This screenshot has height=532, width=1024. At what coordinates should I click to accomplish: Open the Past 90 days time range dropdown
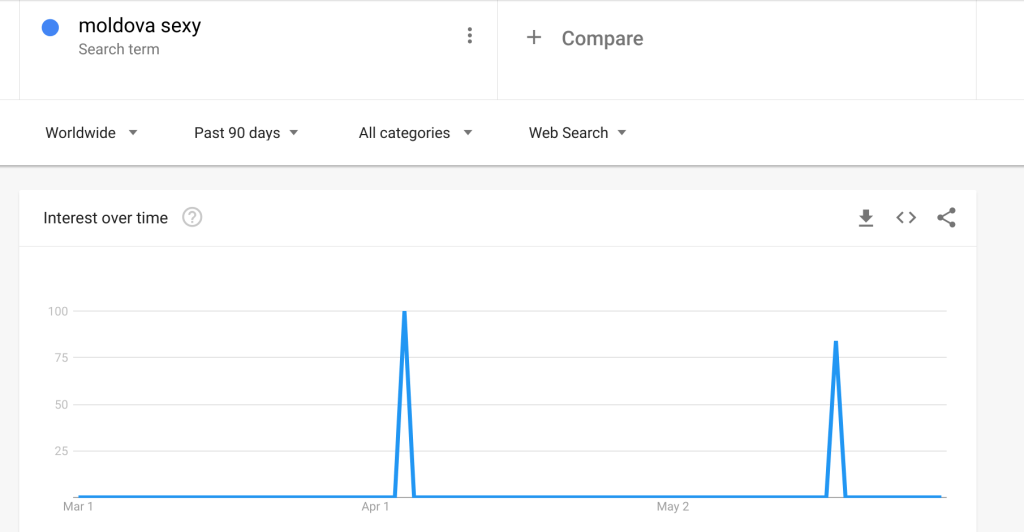point(246,133)
